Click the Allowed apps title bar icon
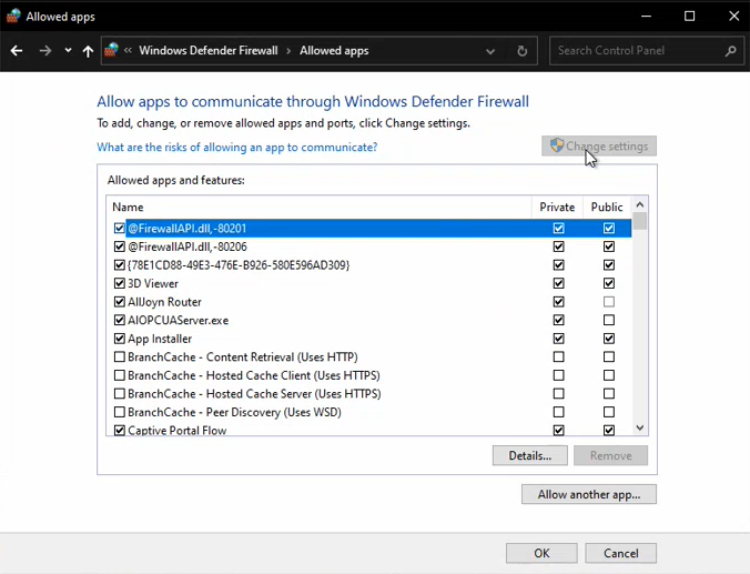 coord(13,16)
